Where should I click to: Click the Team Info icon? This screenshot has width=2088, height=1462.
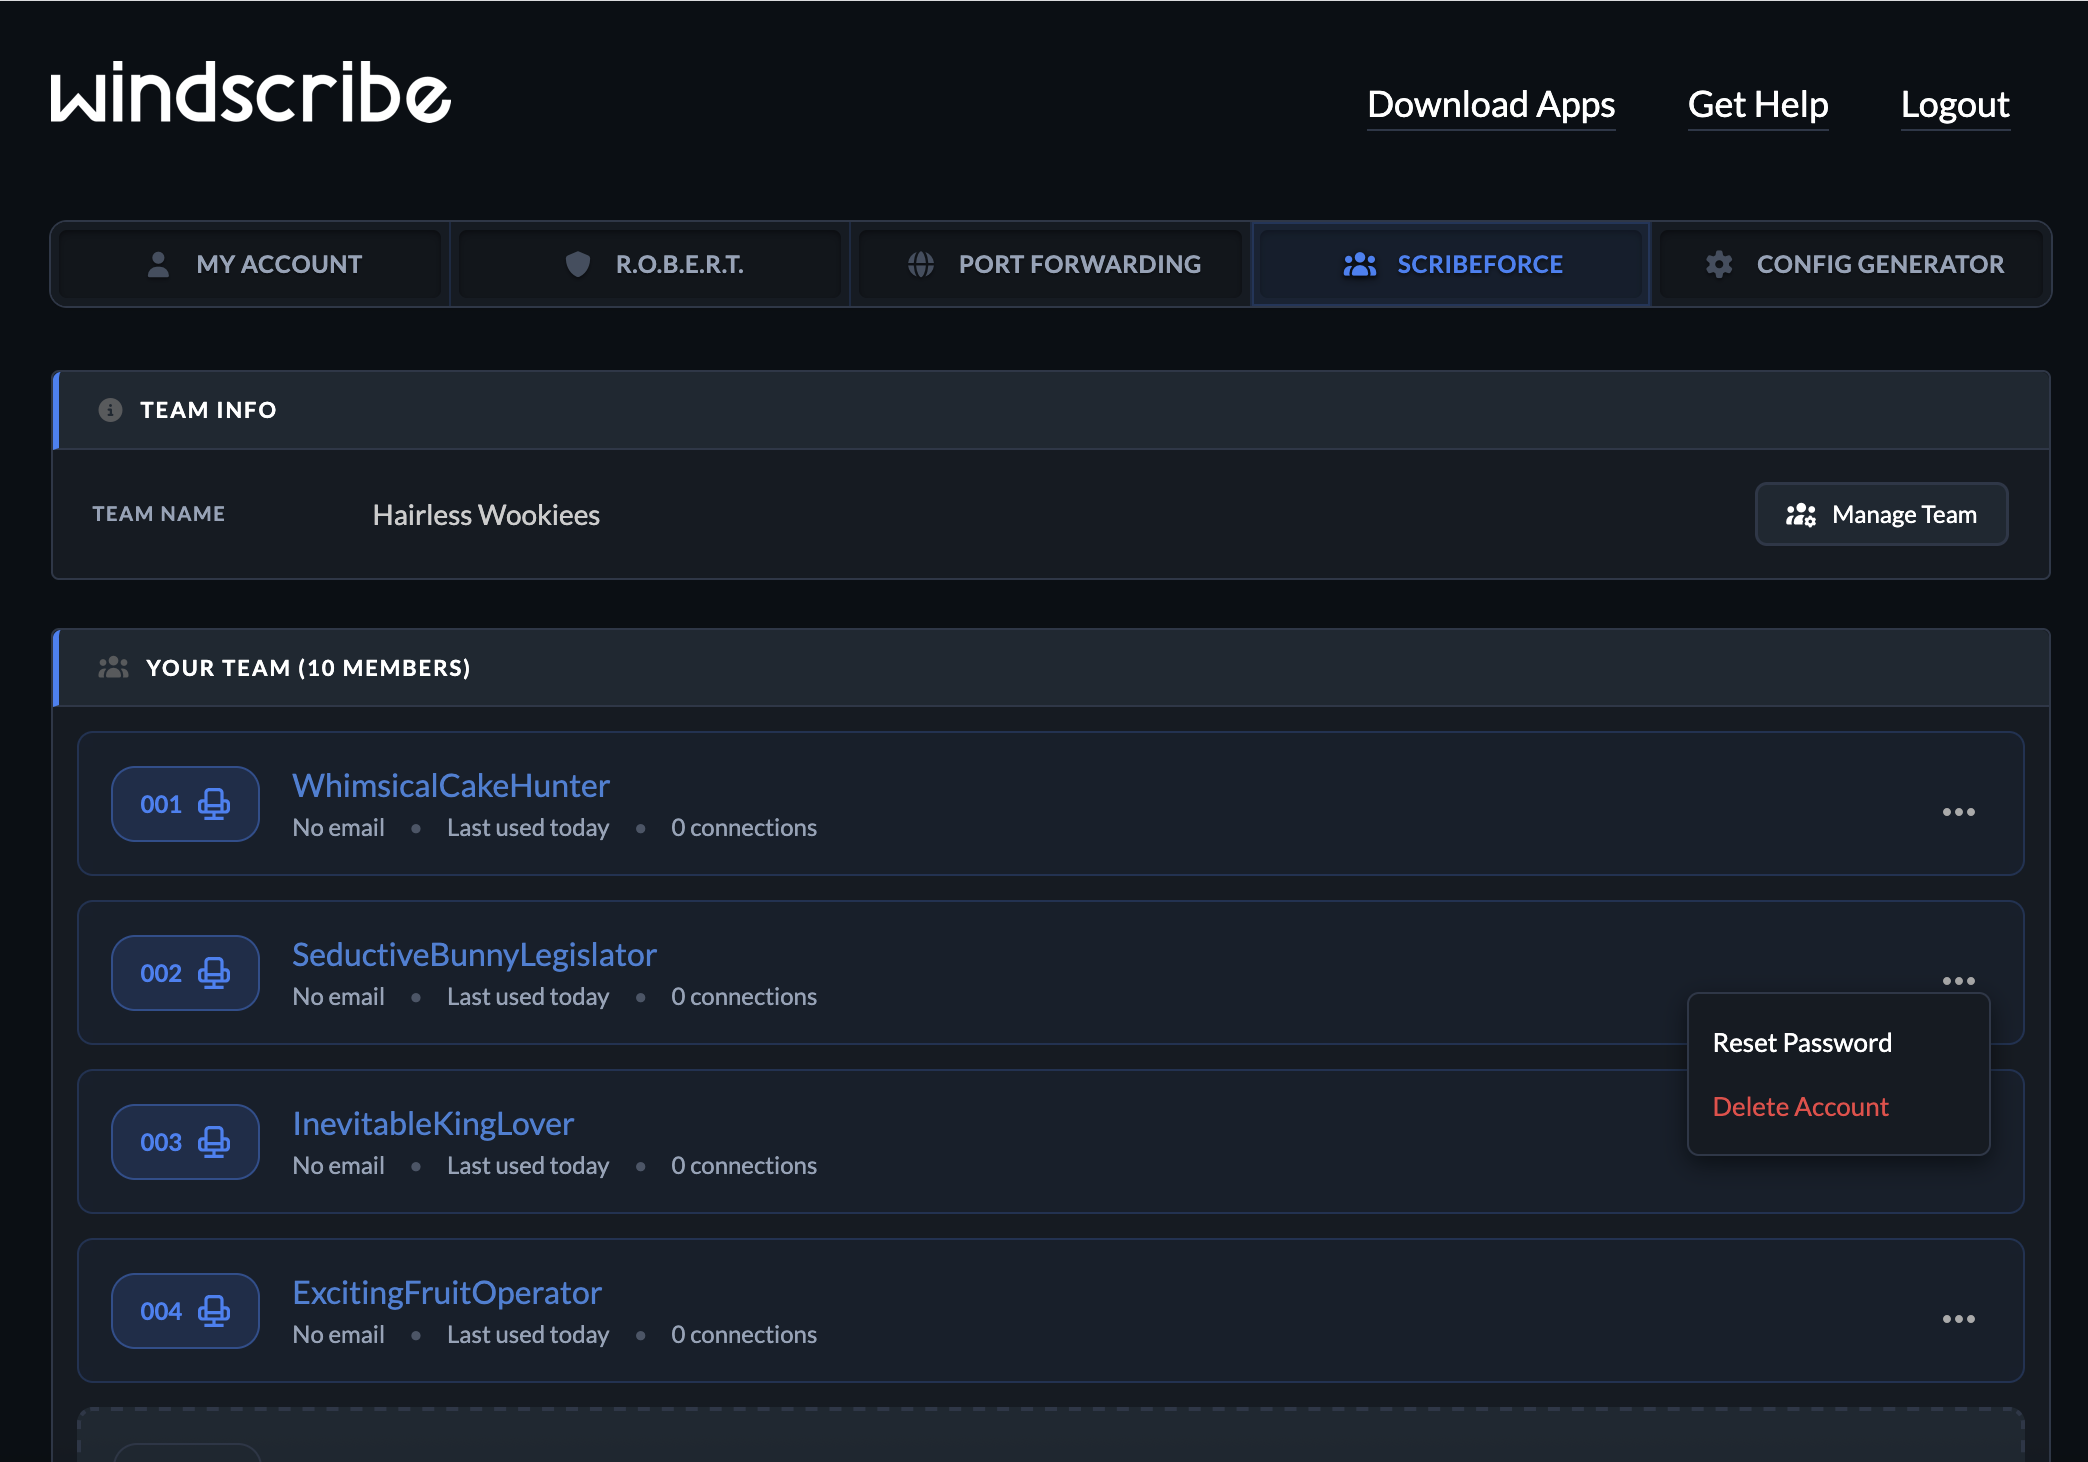tap(110, 410)
